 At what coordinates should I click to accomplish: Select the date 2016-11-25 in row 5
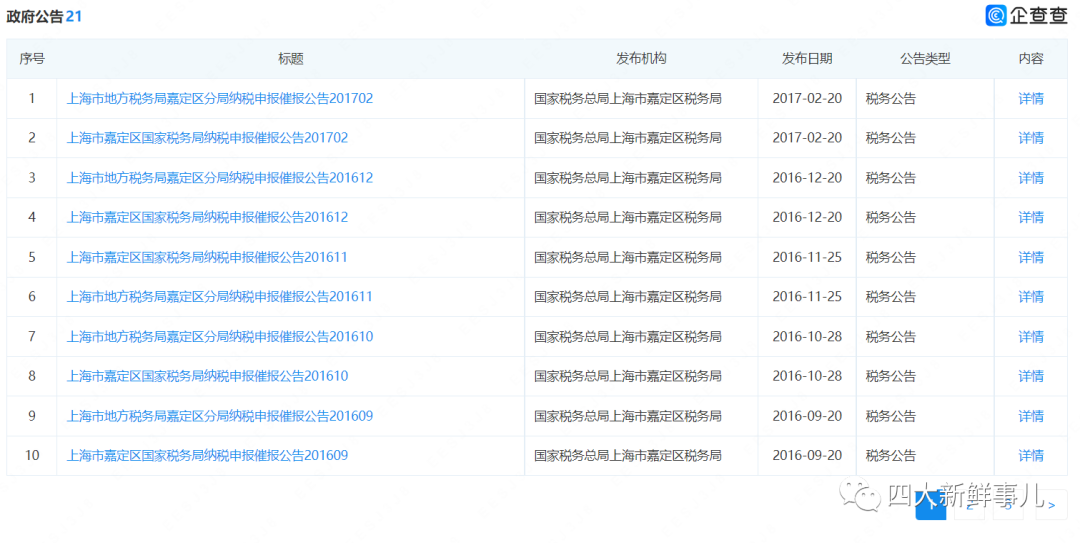(x=807, y=257)
